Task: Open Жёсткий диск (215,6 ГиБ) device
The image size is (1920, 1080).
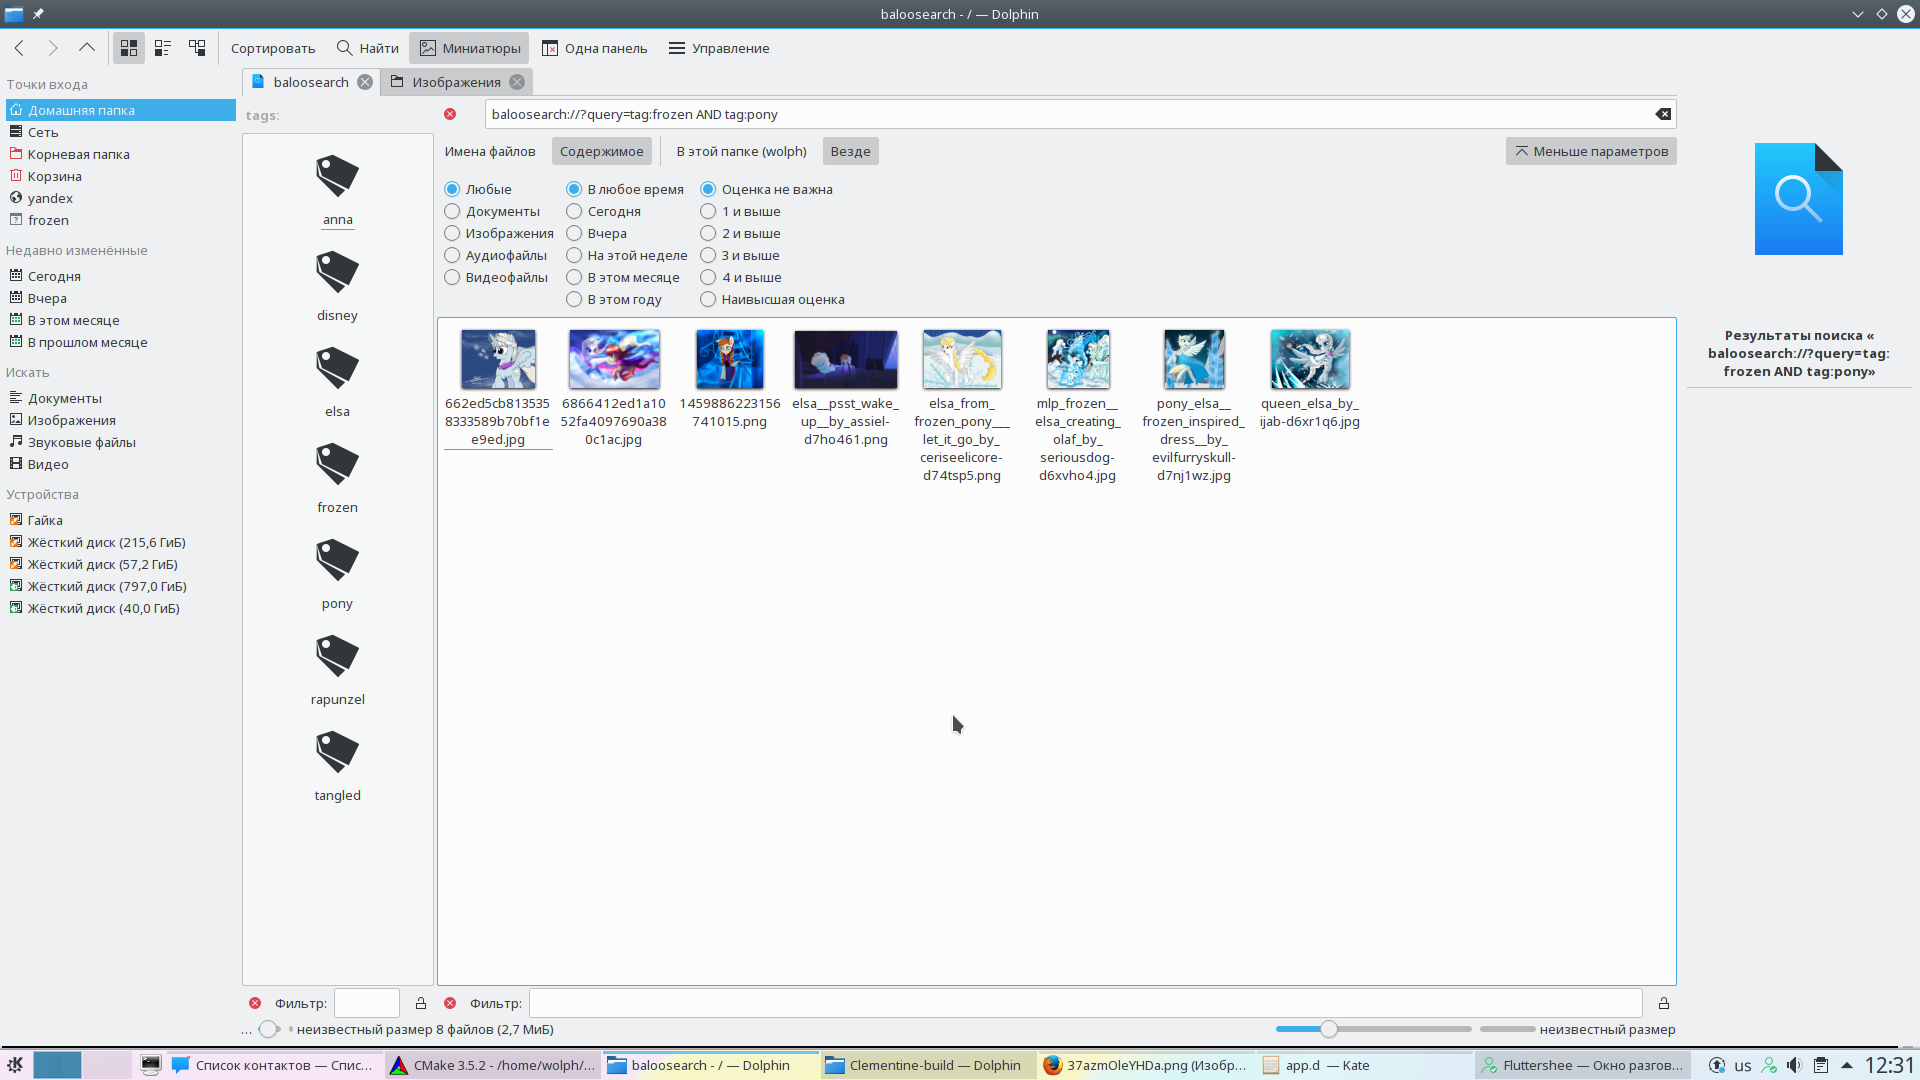Action: tap(106, 542)
